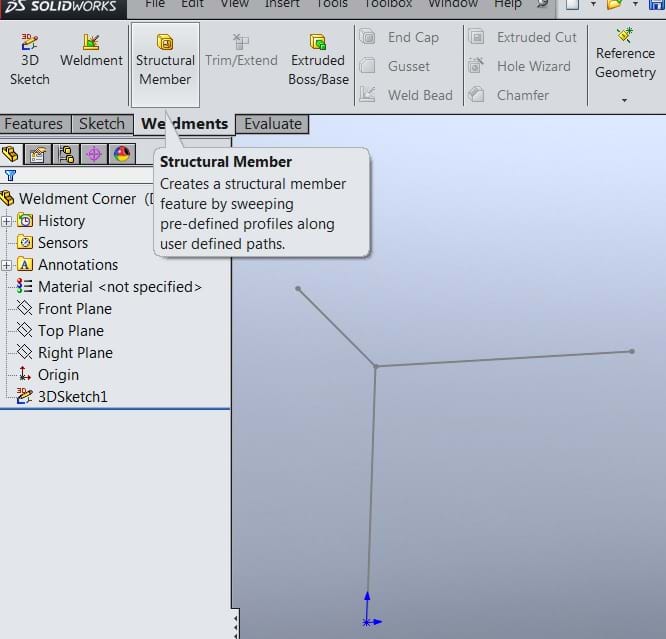Select Extruded Boss/Base tool
Image resolution: width=666 pixels, height=639 pixels.
click(x=318, y=59)
